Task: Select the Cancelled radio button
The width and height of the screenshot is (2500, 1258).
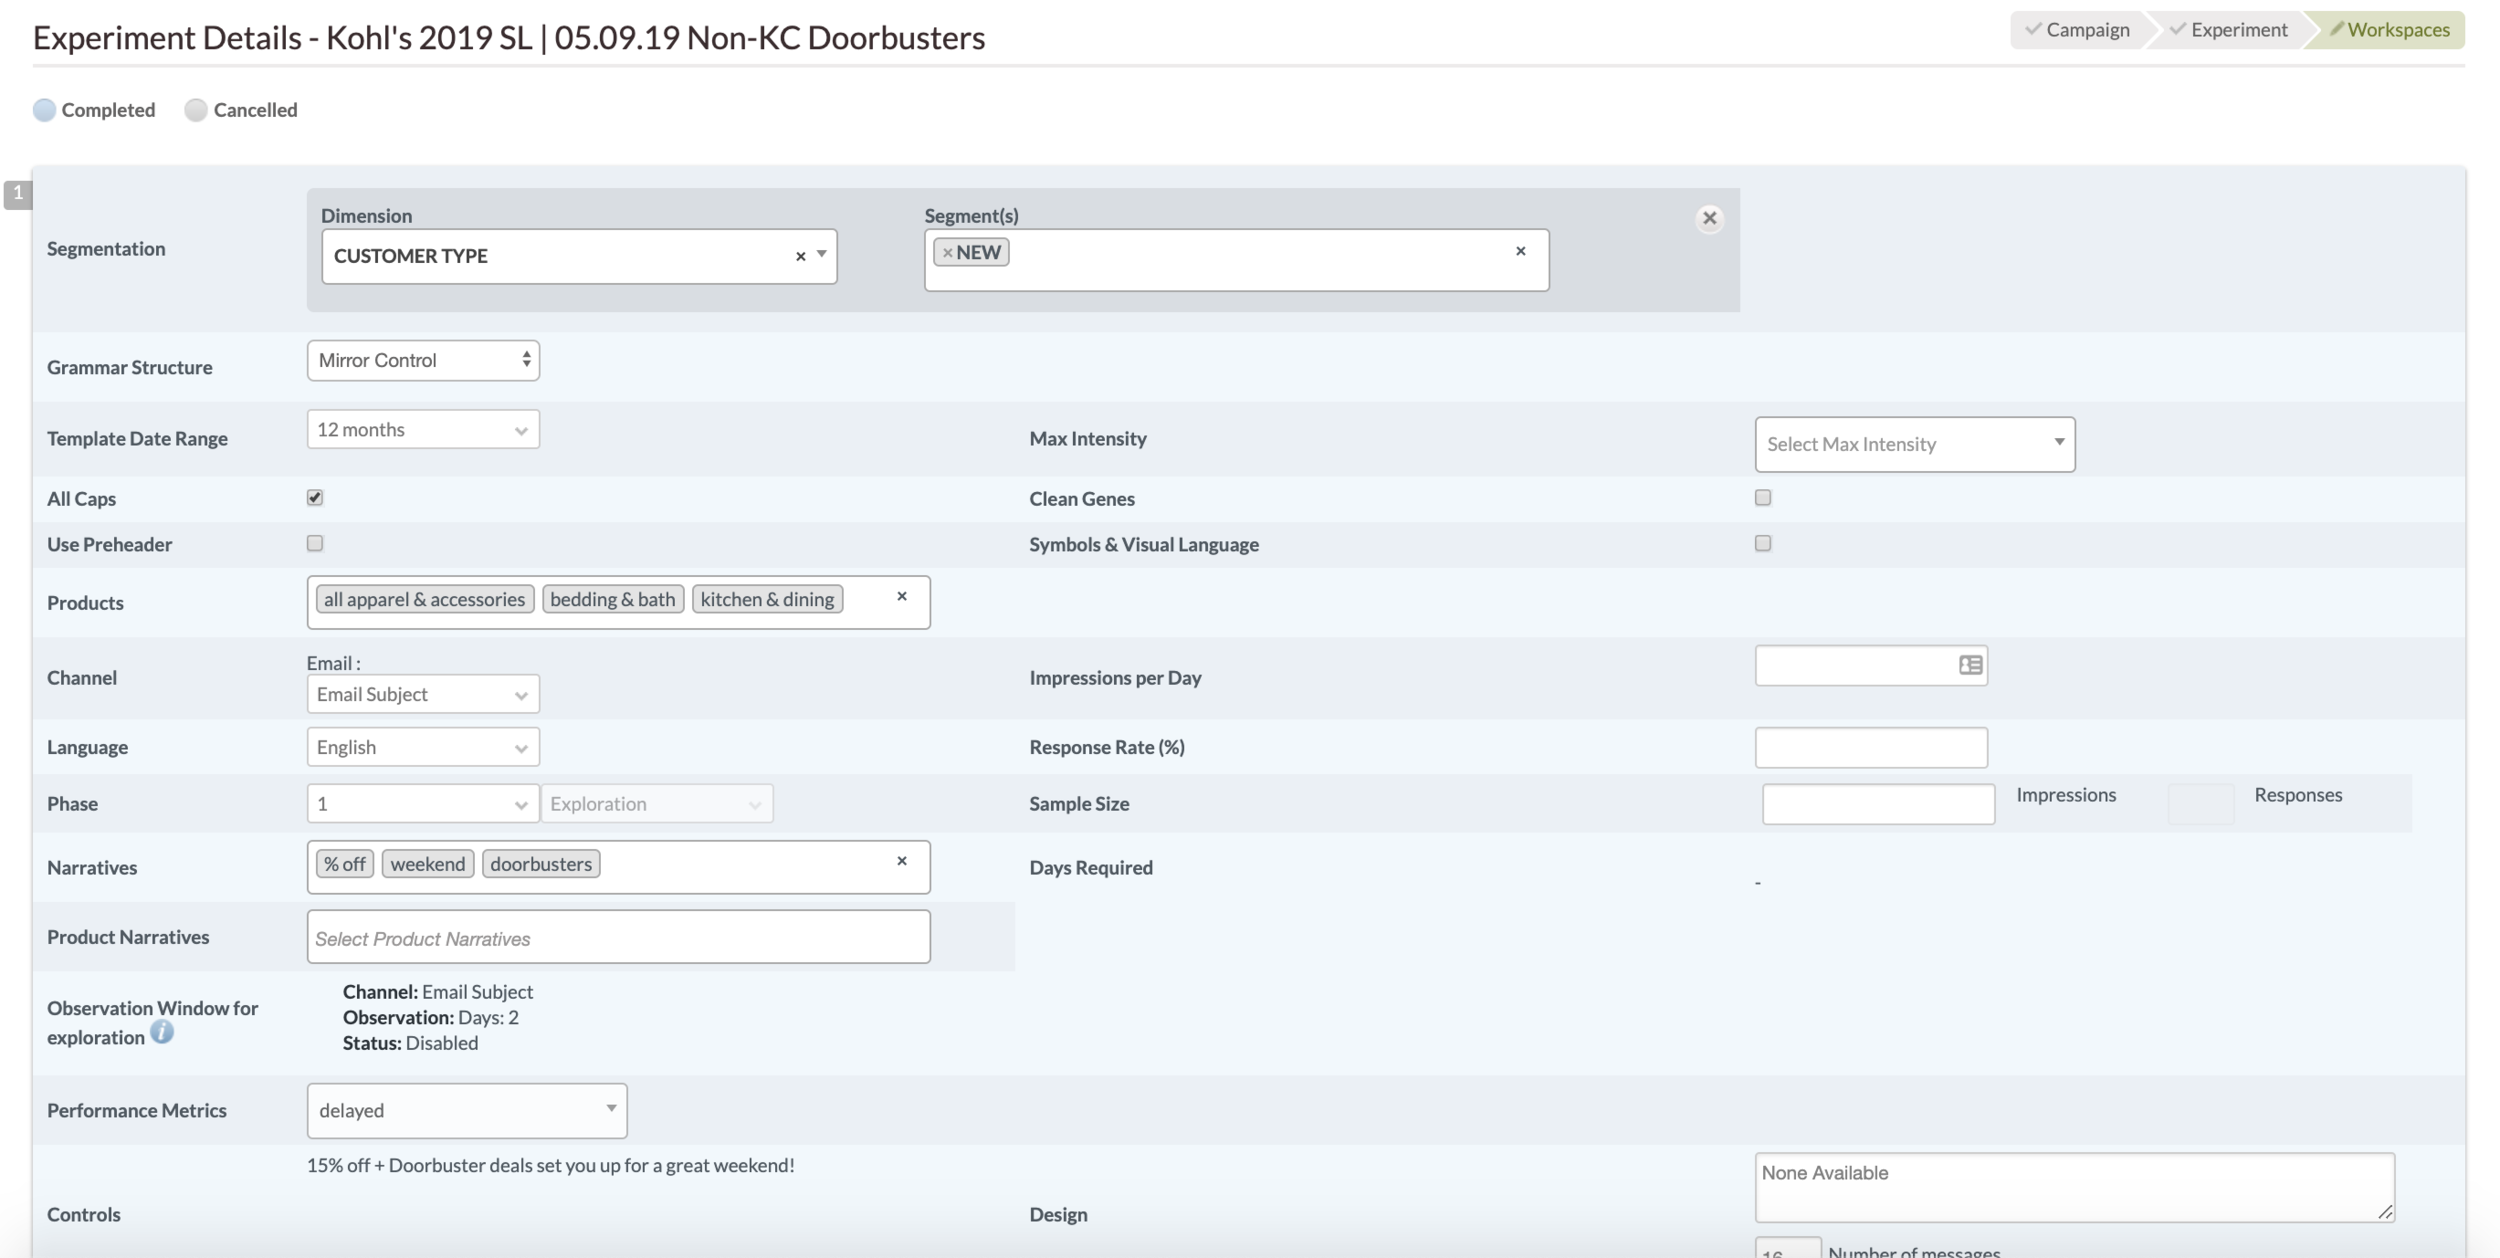Action: pos(196,110)
